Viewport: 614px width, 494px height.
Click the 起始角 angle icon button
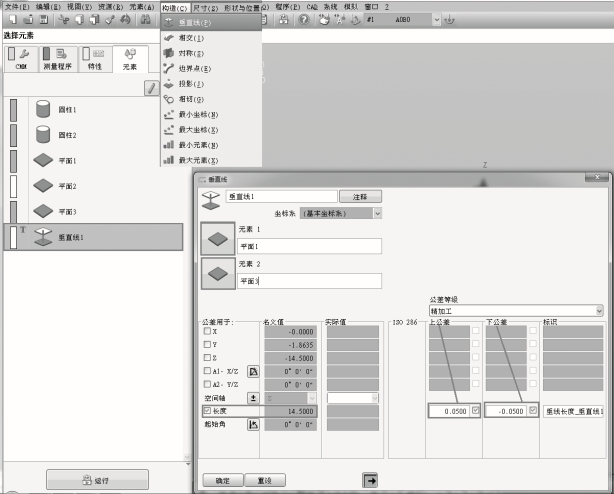point(253,425)
